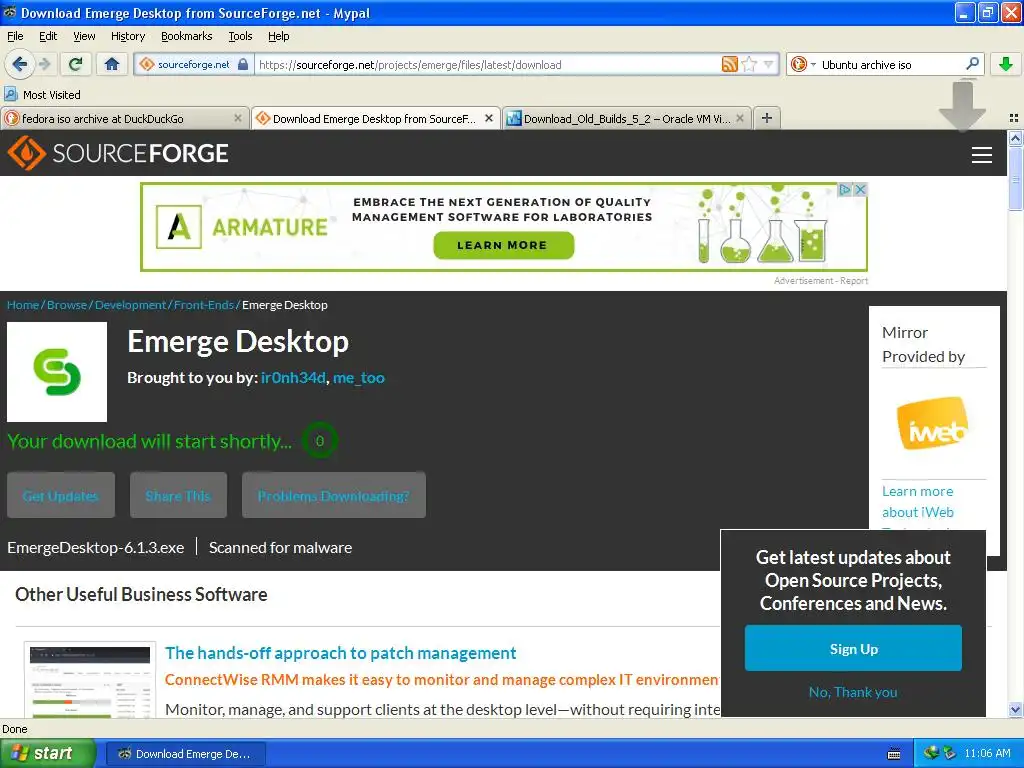This screenshot has width=1024, height=768.
Task: Click the address bar URL field
Action: tap(487, 65)
